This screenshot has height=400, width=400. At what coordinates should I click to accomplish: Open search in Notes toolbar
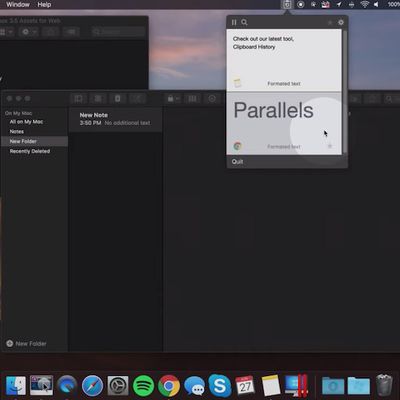tap(389, 99)
